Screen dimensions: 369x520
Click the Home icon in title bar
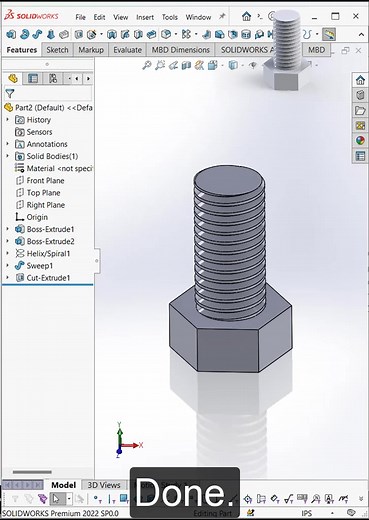pos(246,16)
